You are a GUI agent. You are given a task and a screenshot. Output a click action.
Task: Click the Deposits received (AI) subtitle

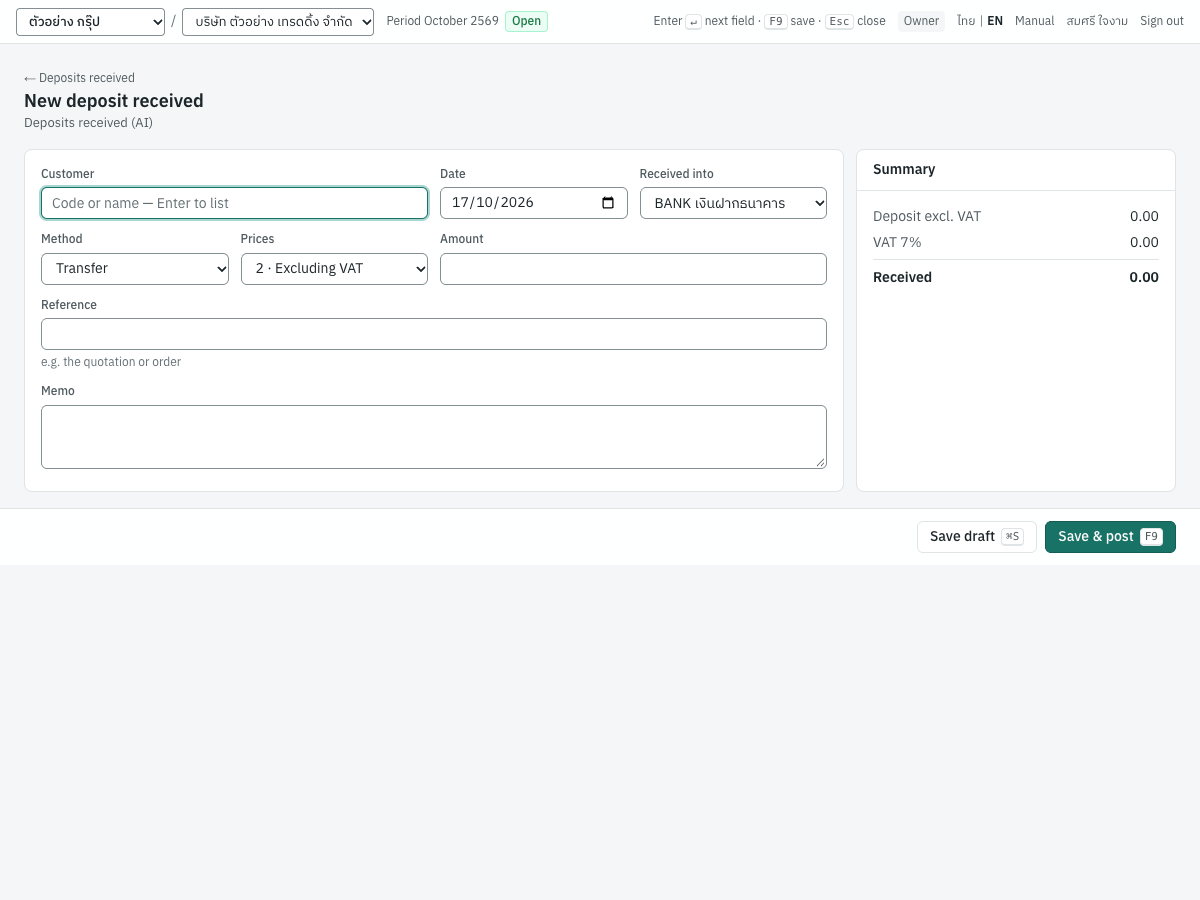click(88, 123)
